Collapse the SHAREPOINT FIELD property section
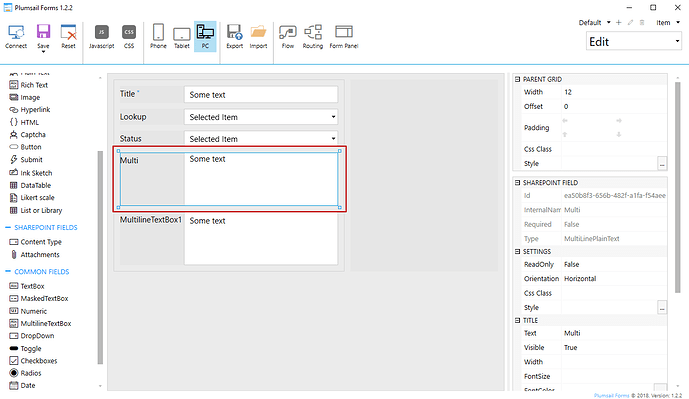The height and width of the screenshot is (399, 689). click(517, 182)
